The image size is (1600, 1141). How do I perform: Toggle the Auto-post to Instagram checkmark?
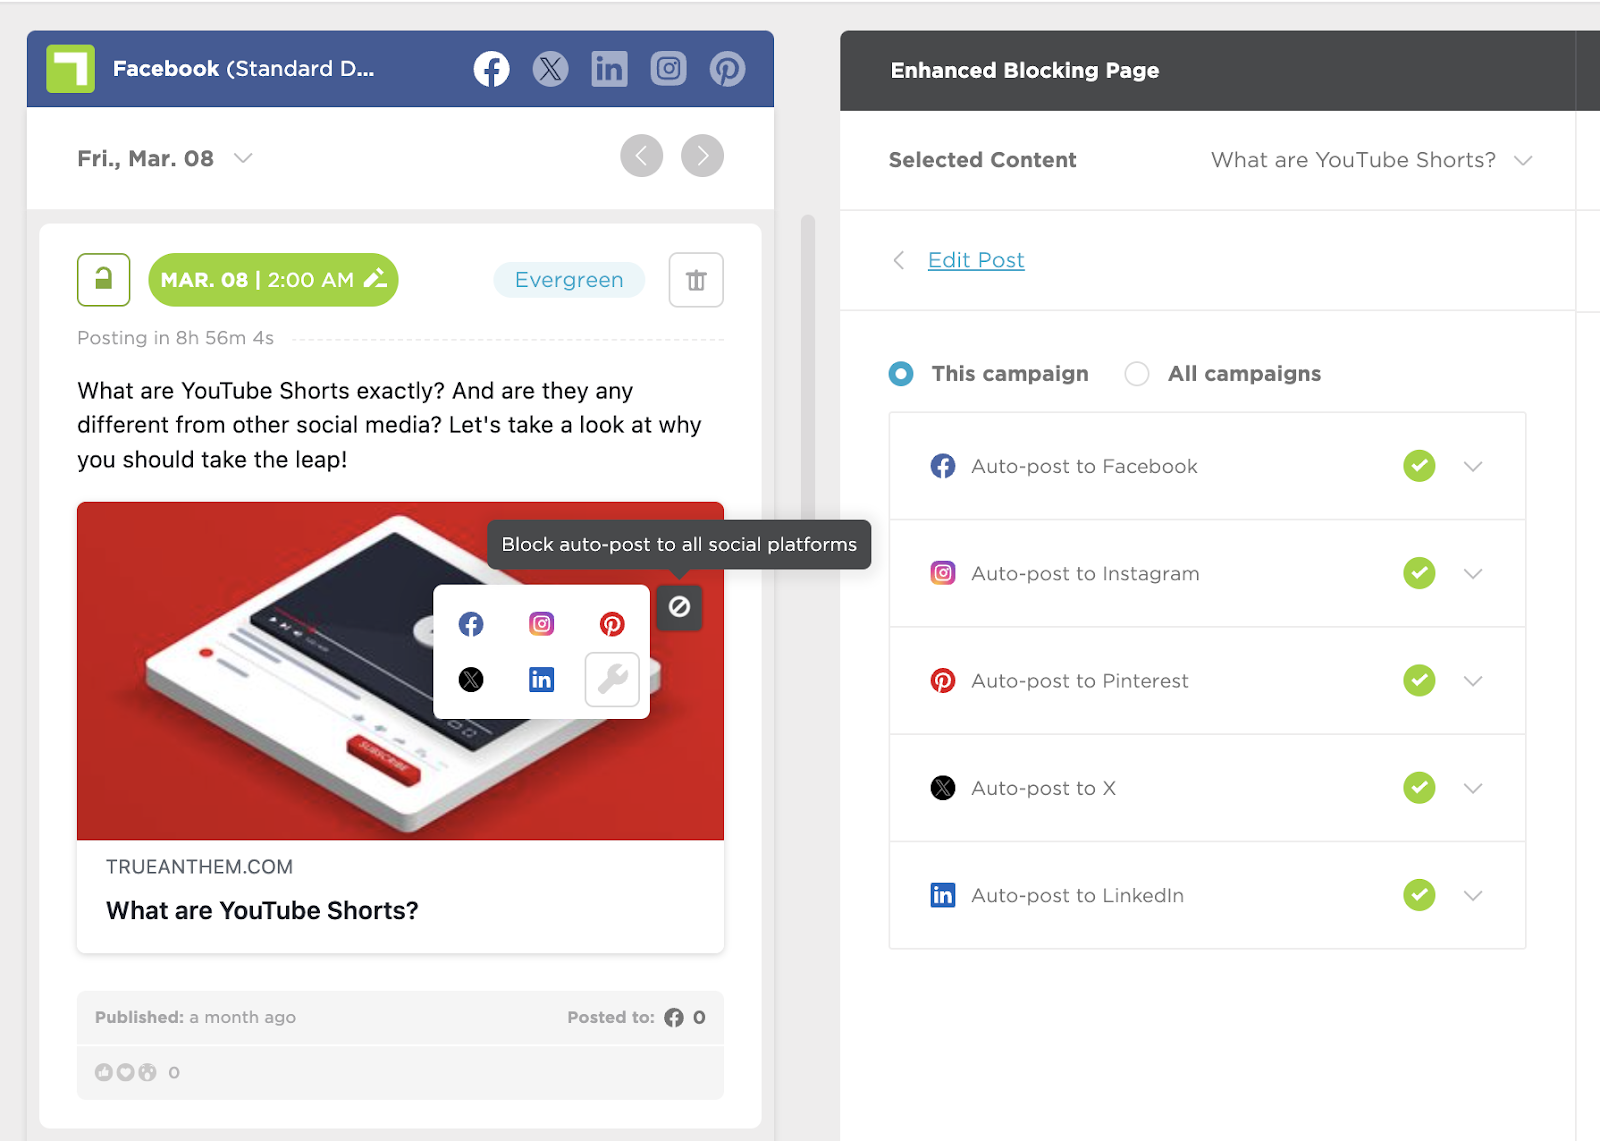(x=1419, y=573)
